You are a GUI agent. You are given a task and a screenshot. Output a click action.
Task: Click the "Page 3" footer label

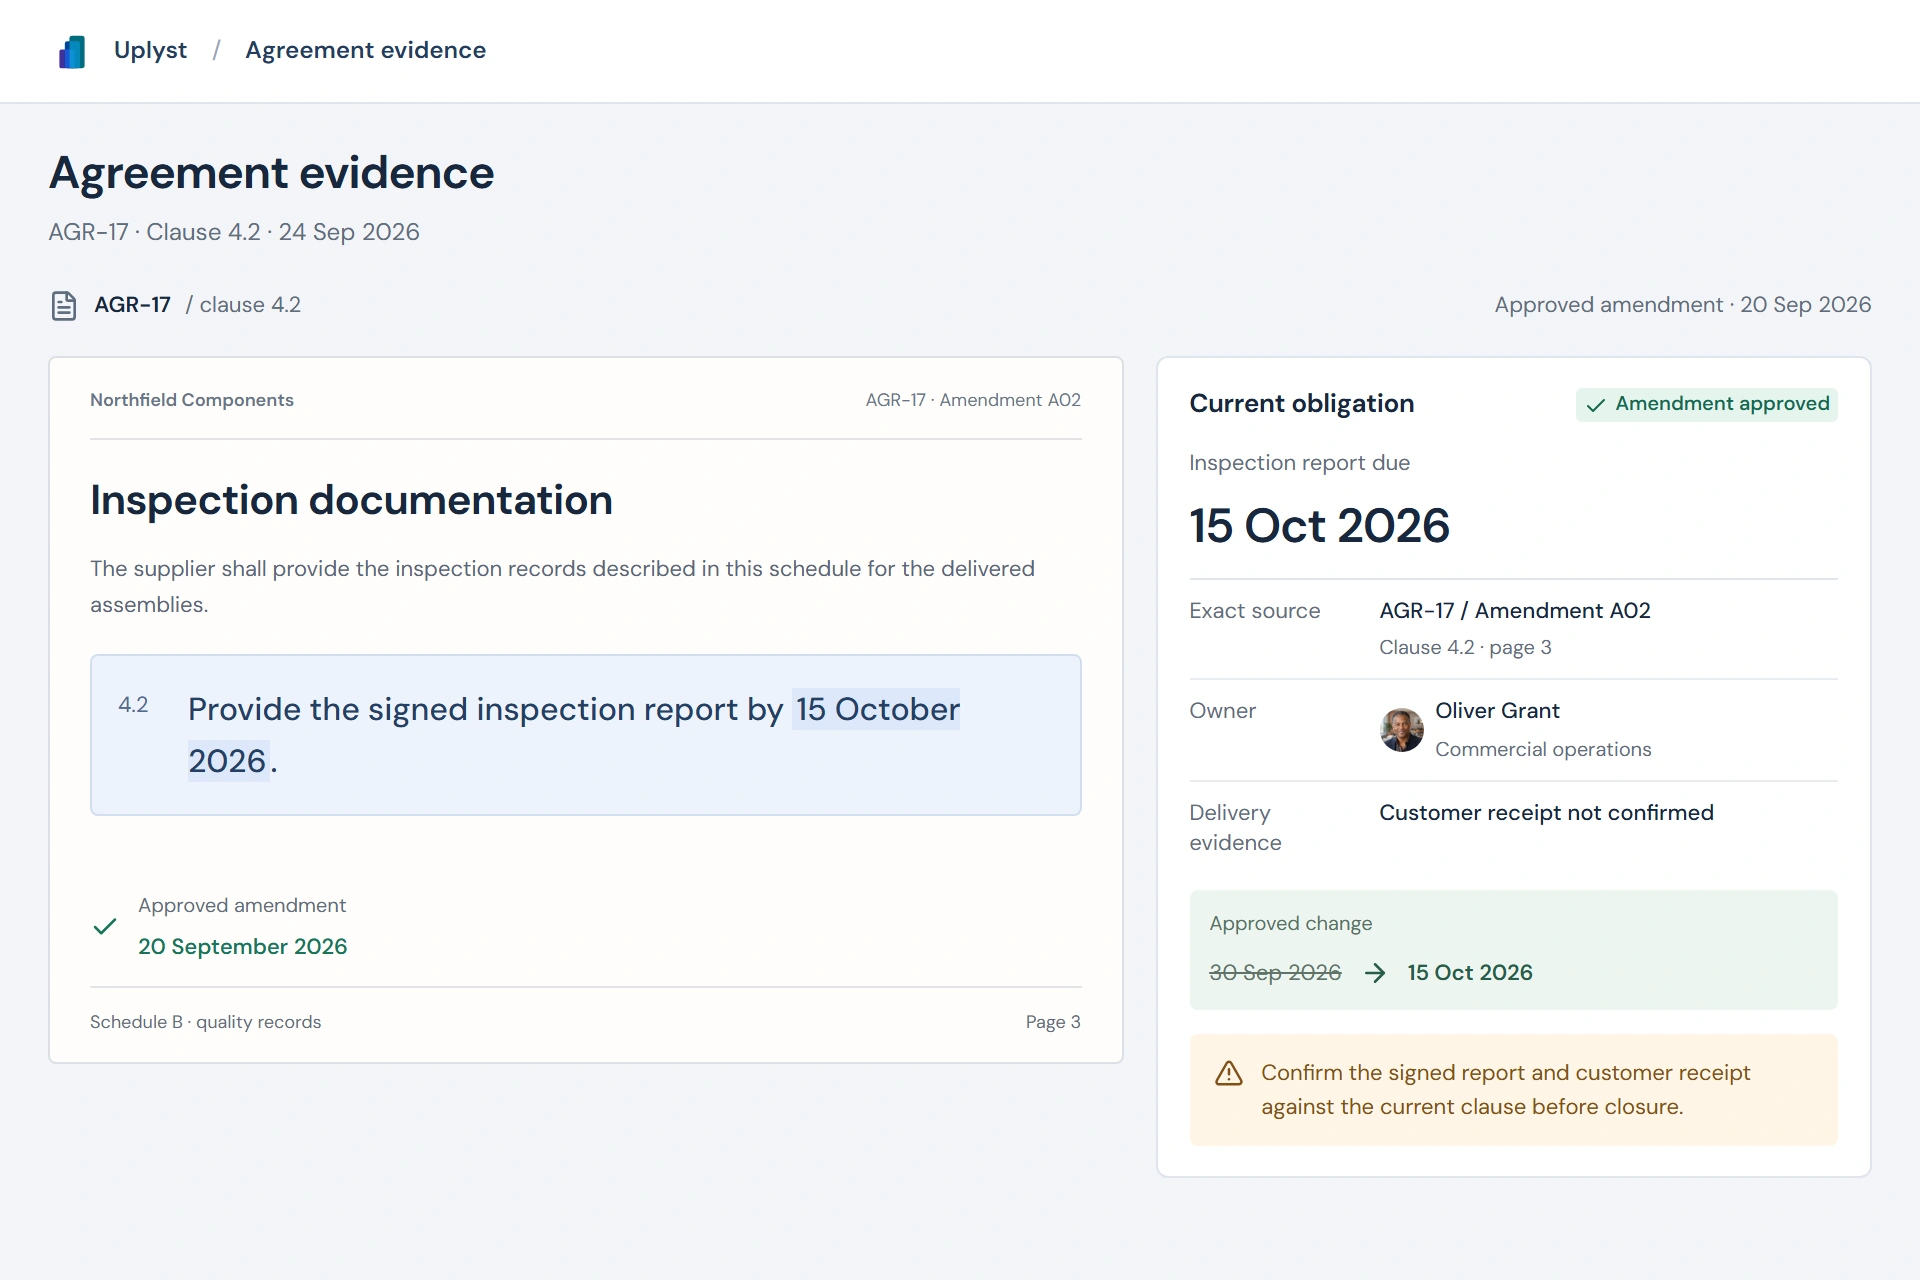[1053, 1022]
